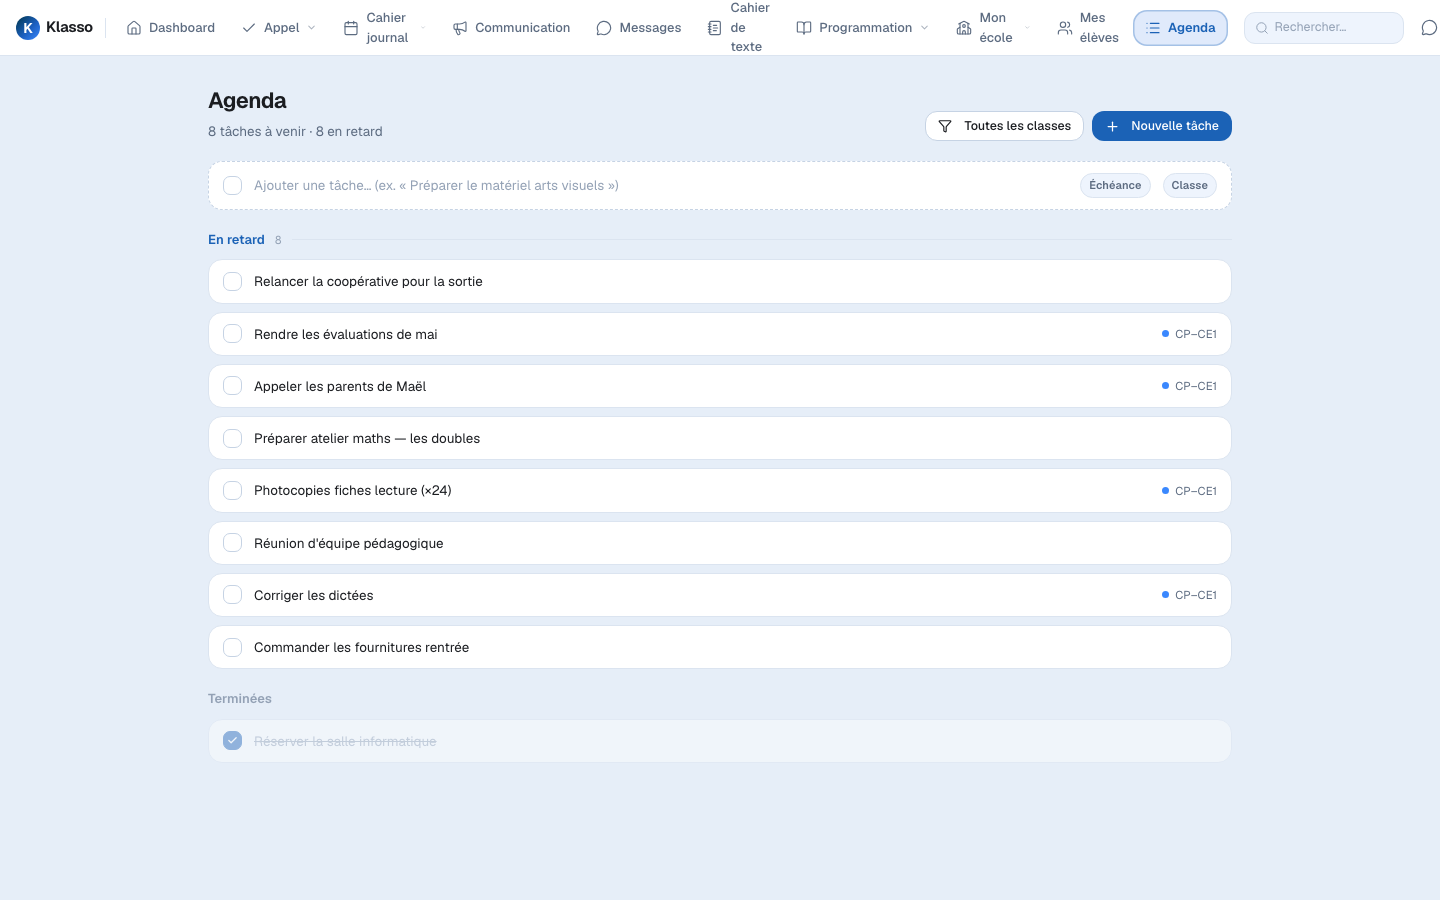This screenshot has height=900, width=1440.
Task: Check the 'Corriger les dictées' checkbox
Action: tap(233, 595)
